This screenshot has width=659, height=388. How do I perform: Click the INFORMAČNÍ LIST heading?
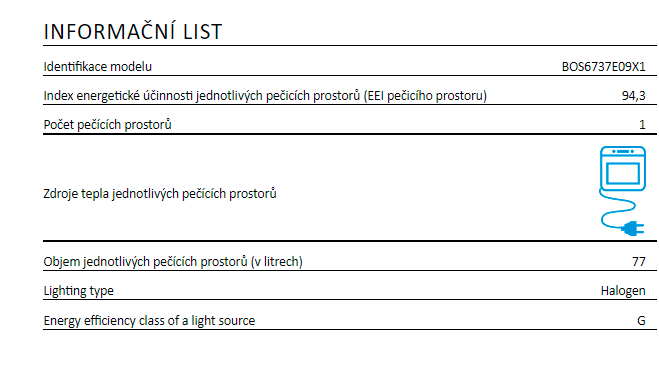tap(133, 32)
